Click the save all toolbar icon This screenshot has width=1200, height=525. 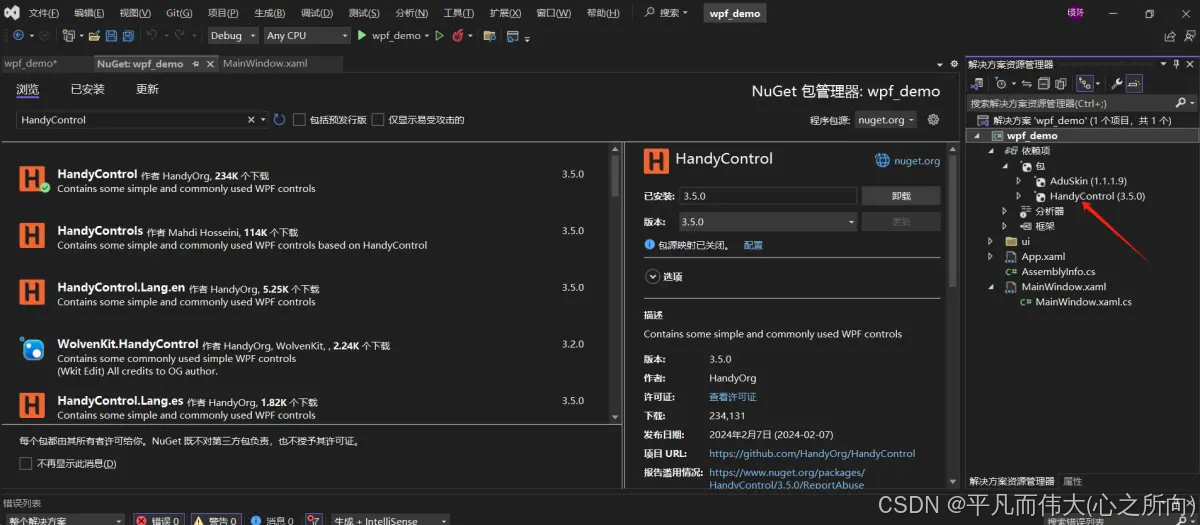pyautogui.click(x=128, y=35)
